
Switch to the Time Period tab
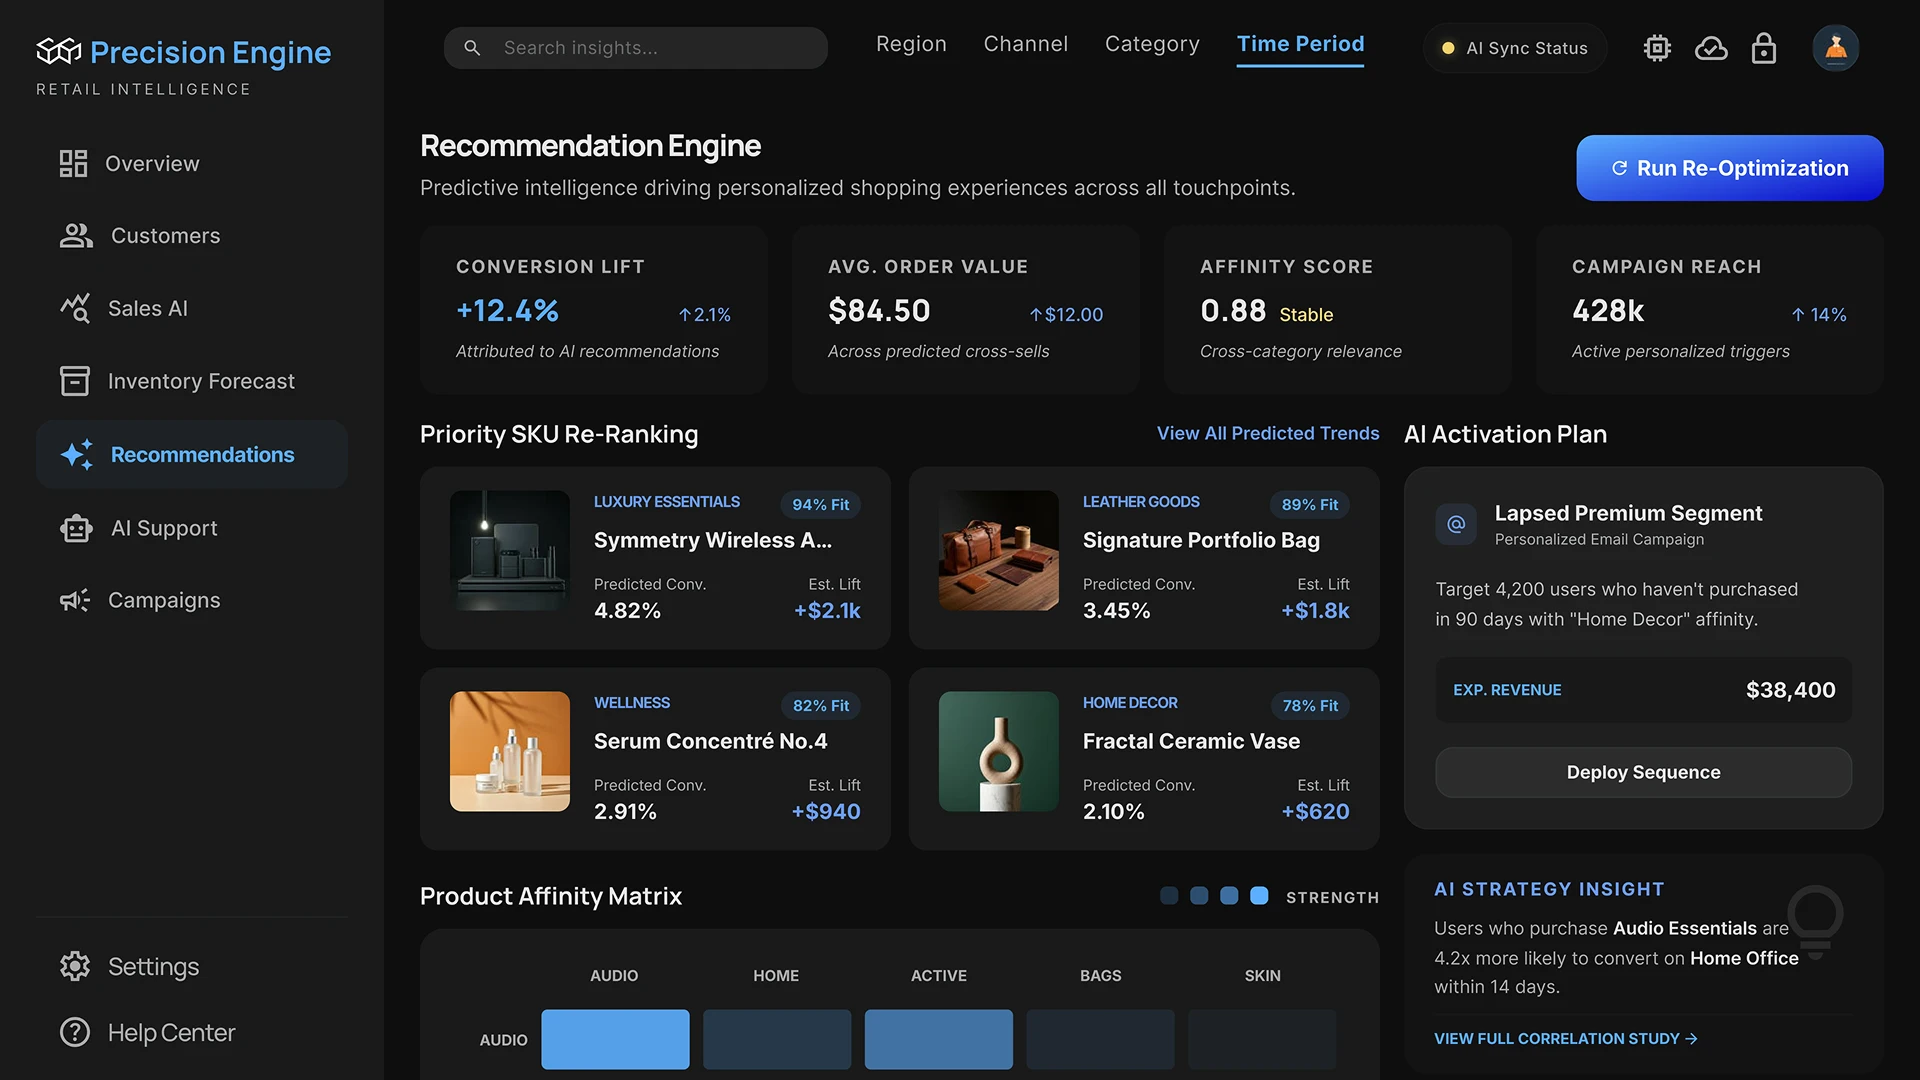point(1300,43)
